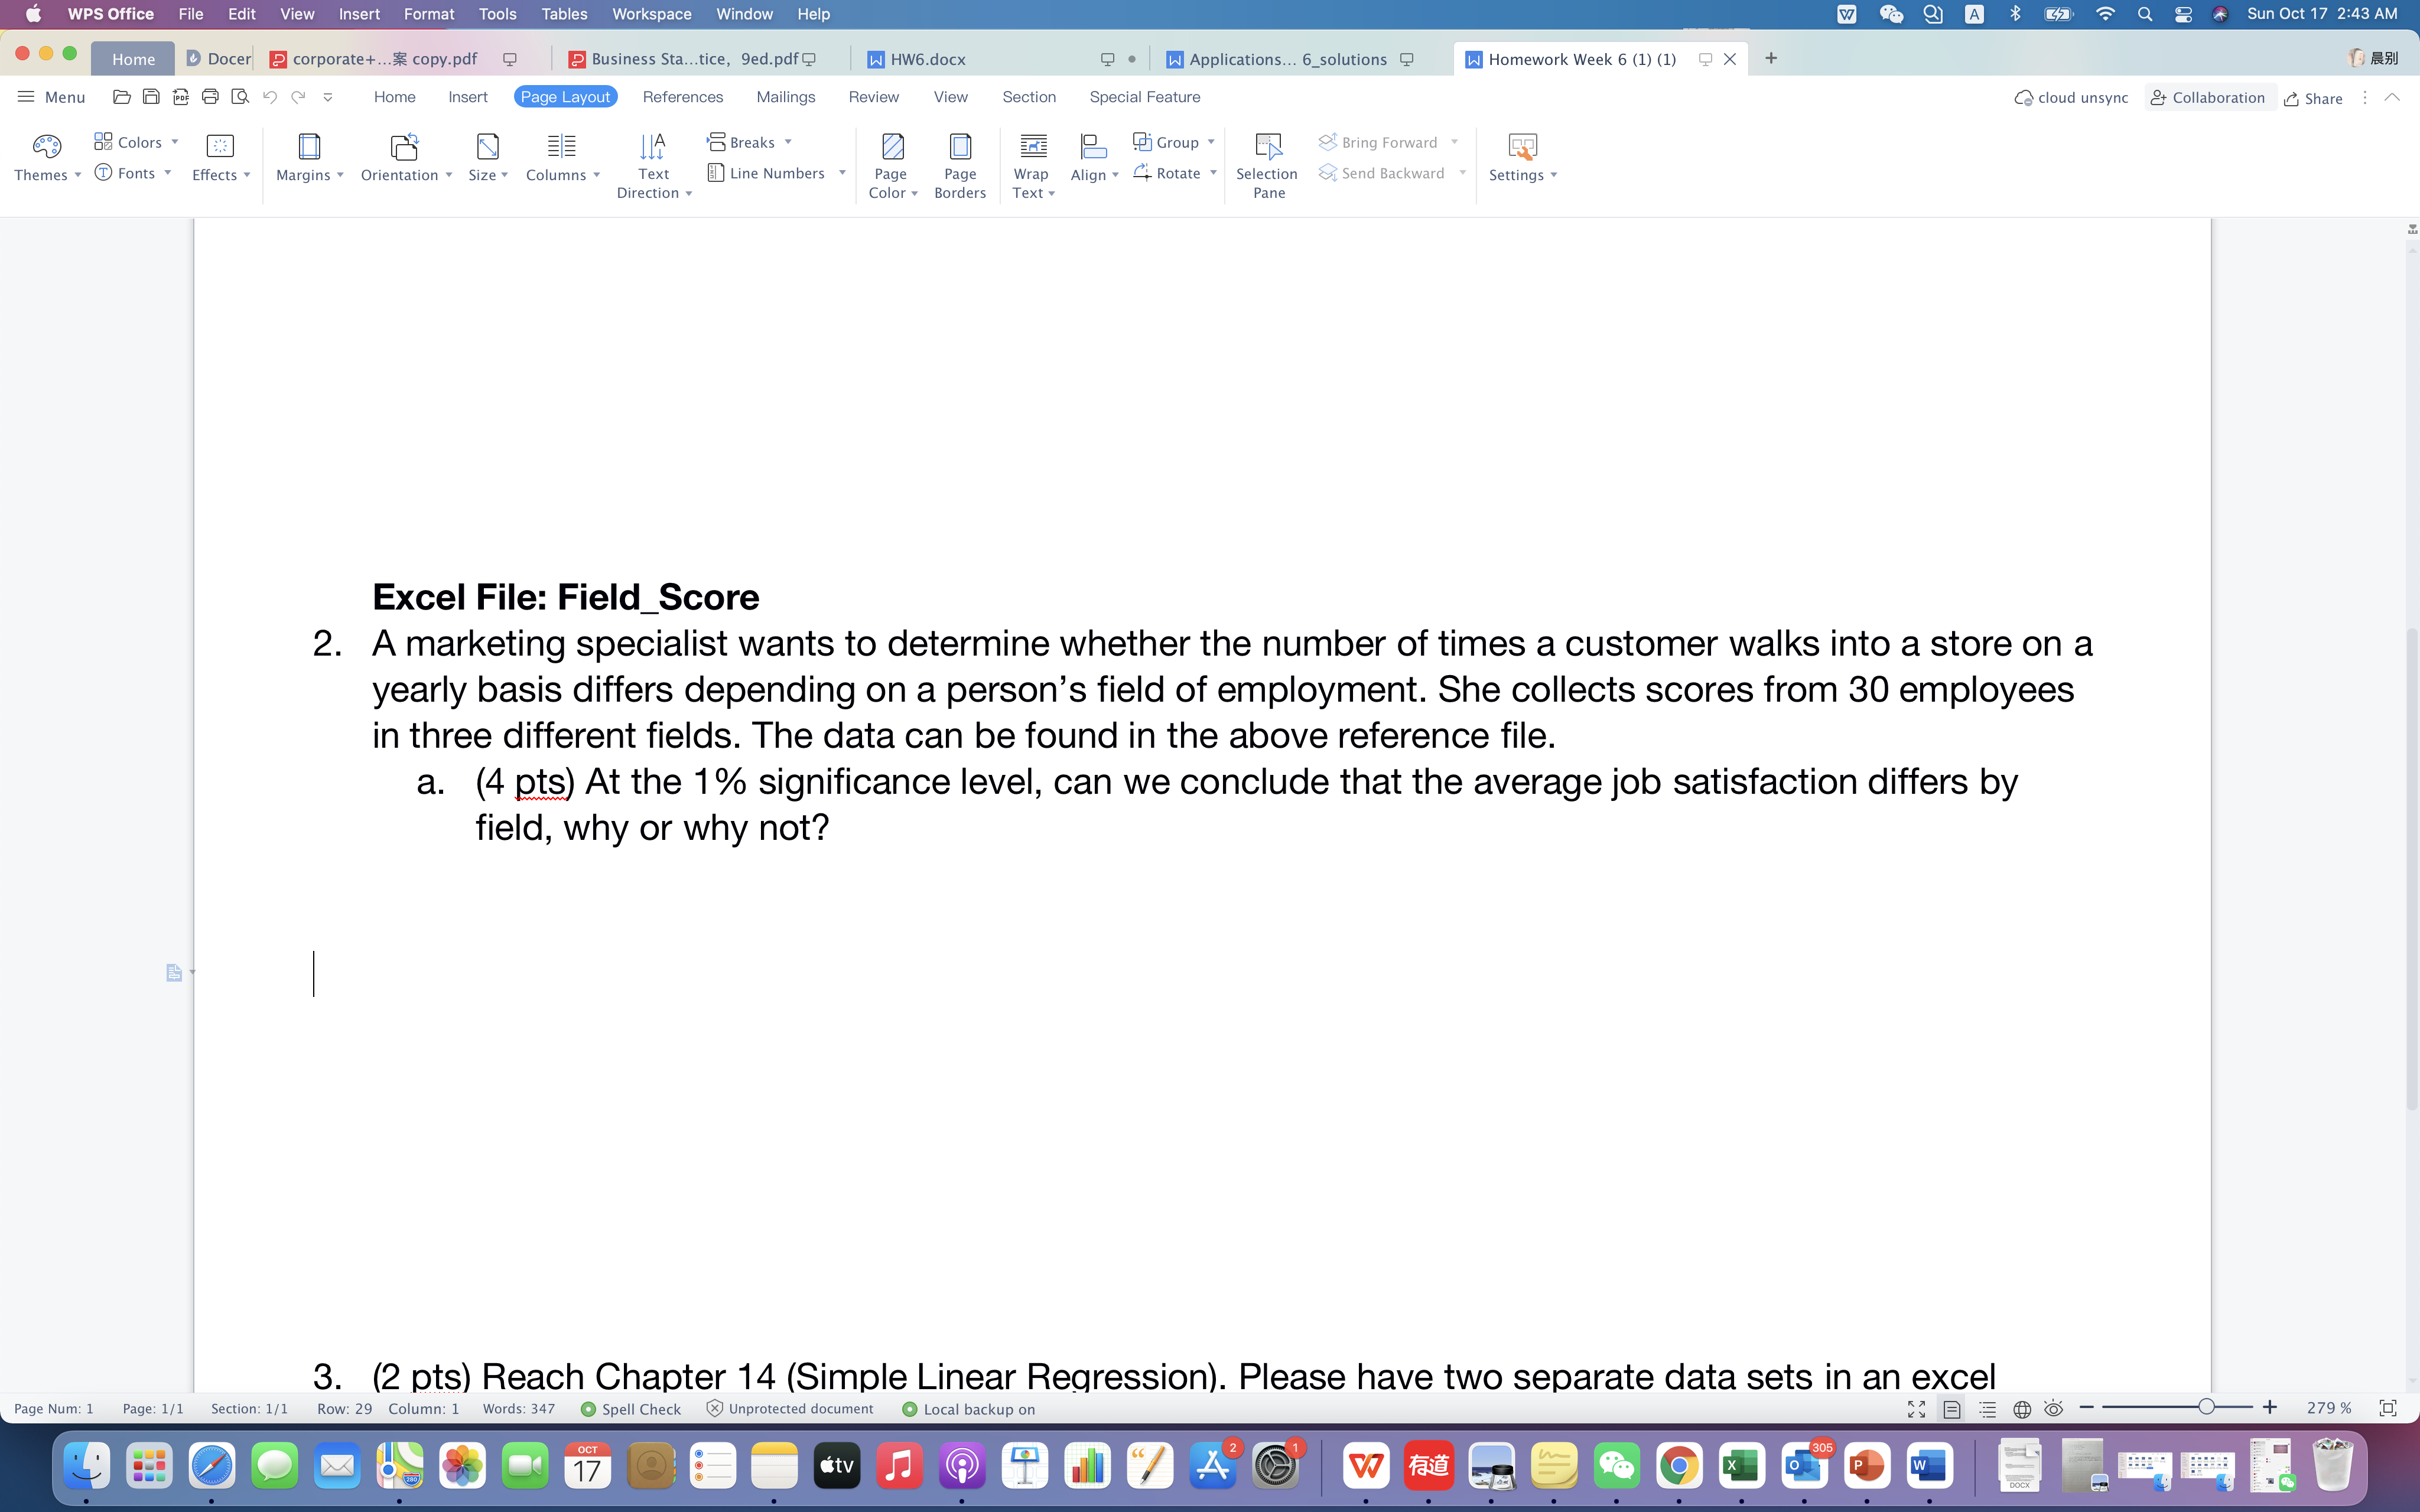The width and height of the screenshot is (2420, 1512).
Task: Click Unprotected document status toggle
Action: pyautogui.click(x=789, y=1408)
